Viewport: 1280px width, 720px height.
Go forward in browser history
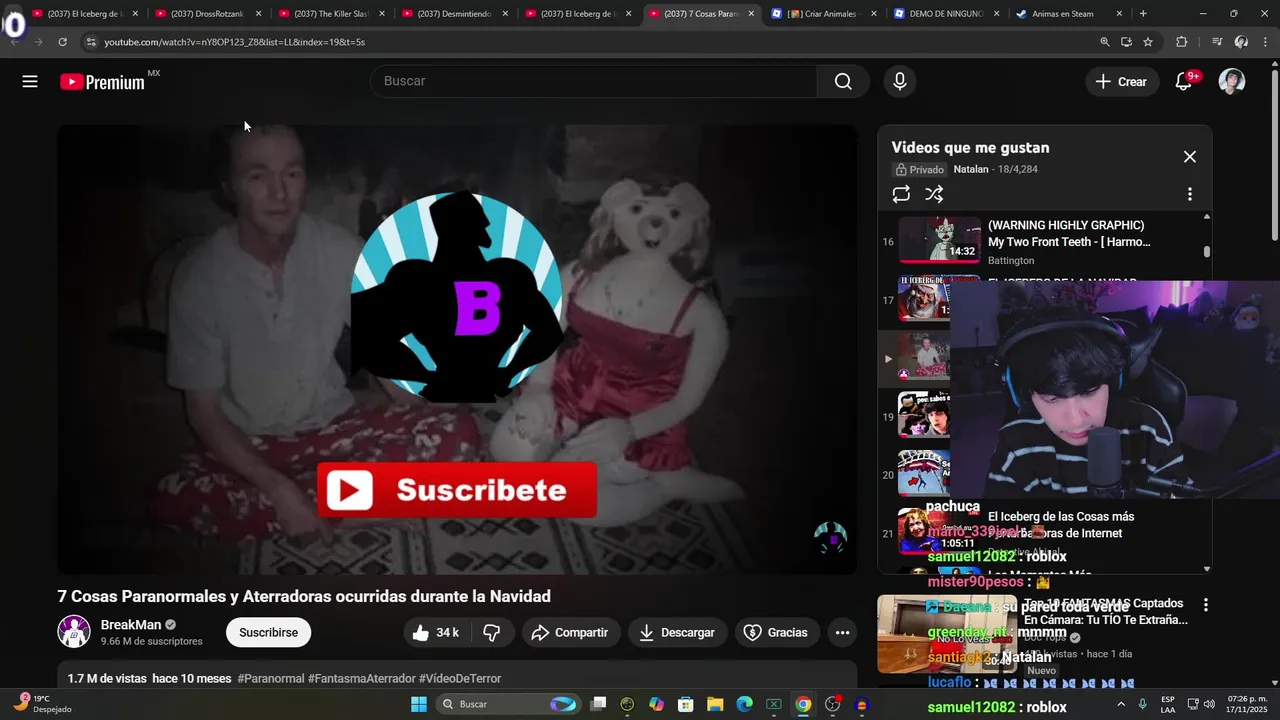38,42
